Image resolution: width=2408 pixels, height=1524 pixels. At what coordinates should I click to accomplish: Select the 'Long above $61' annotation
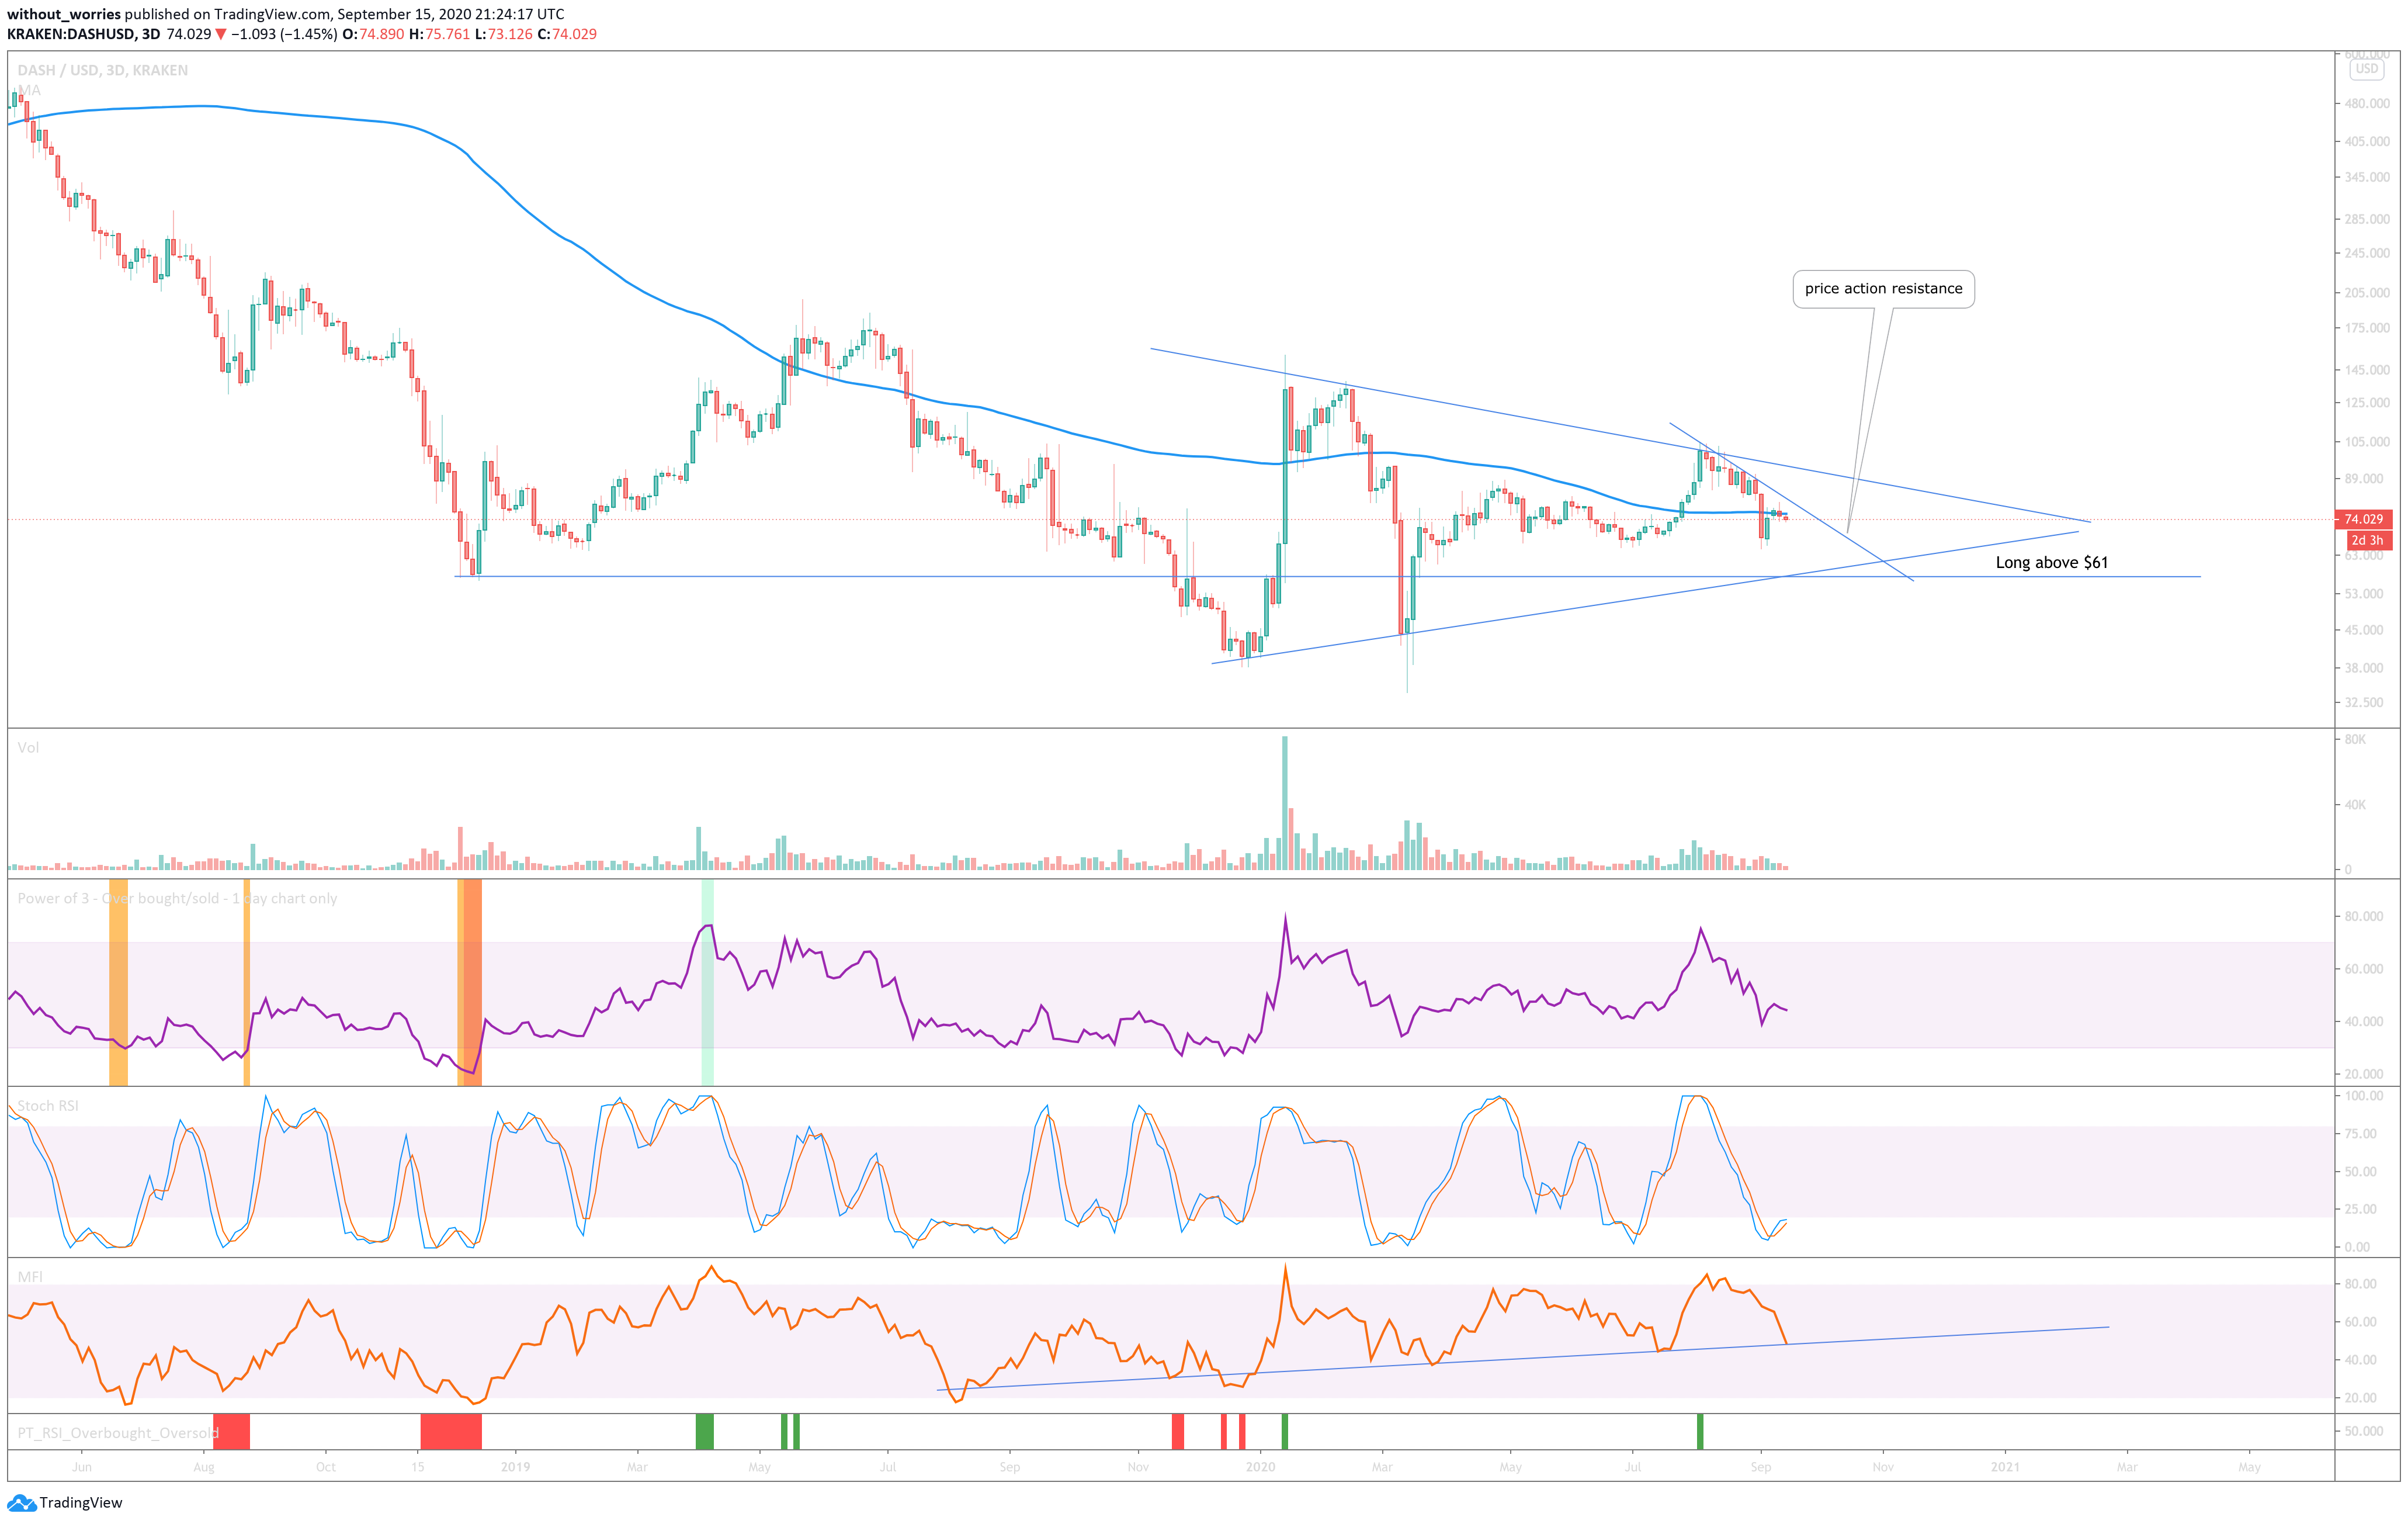point(2051,563)
